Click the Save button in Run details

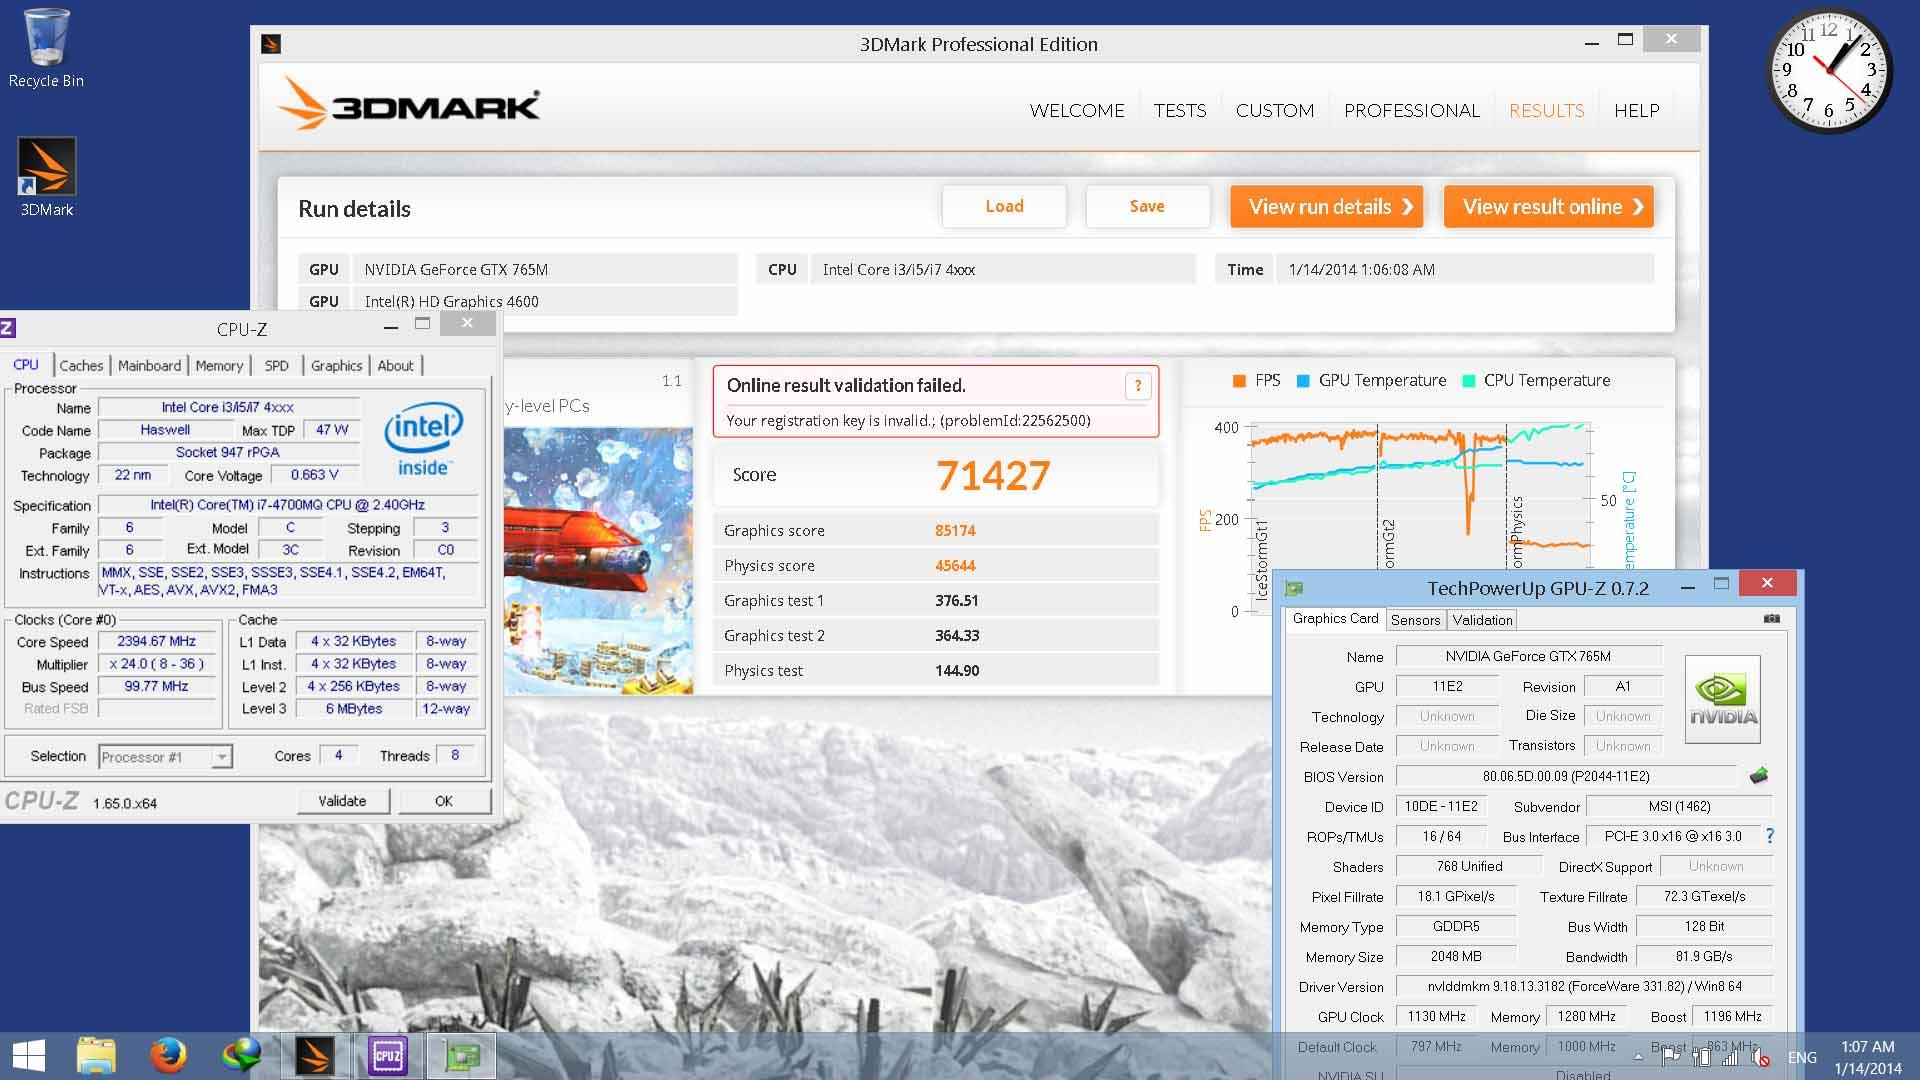1147,206
